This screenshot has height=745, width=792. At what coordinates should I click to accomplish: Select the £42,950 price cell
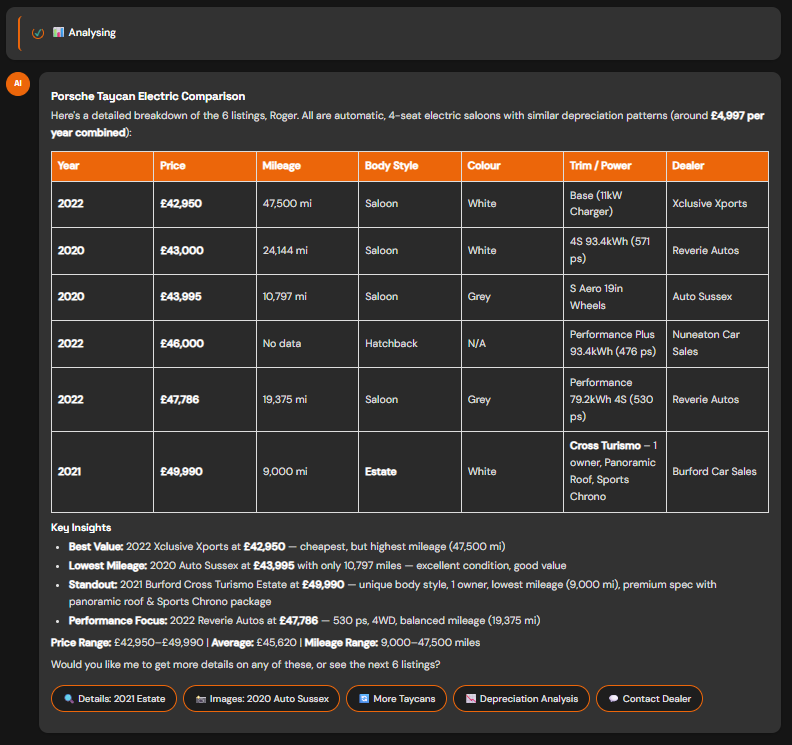click(205, 204)
